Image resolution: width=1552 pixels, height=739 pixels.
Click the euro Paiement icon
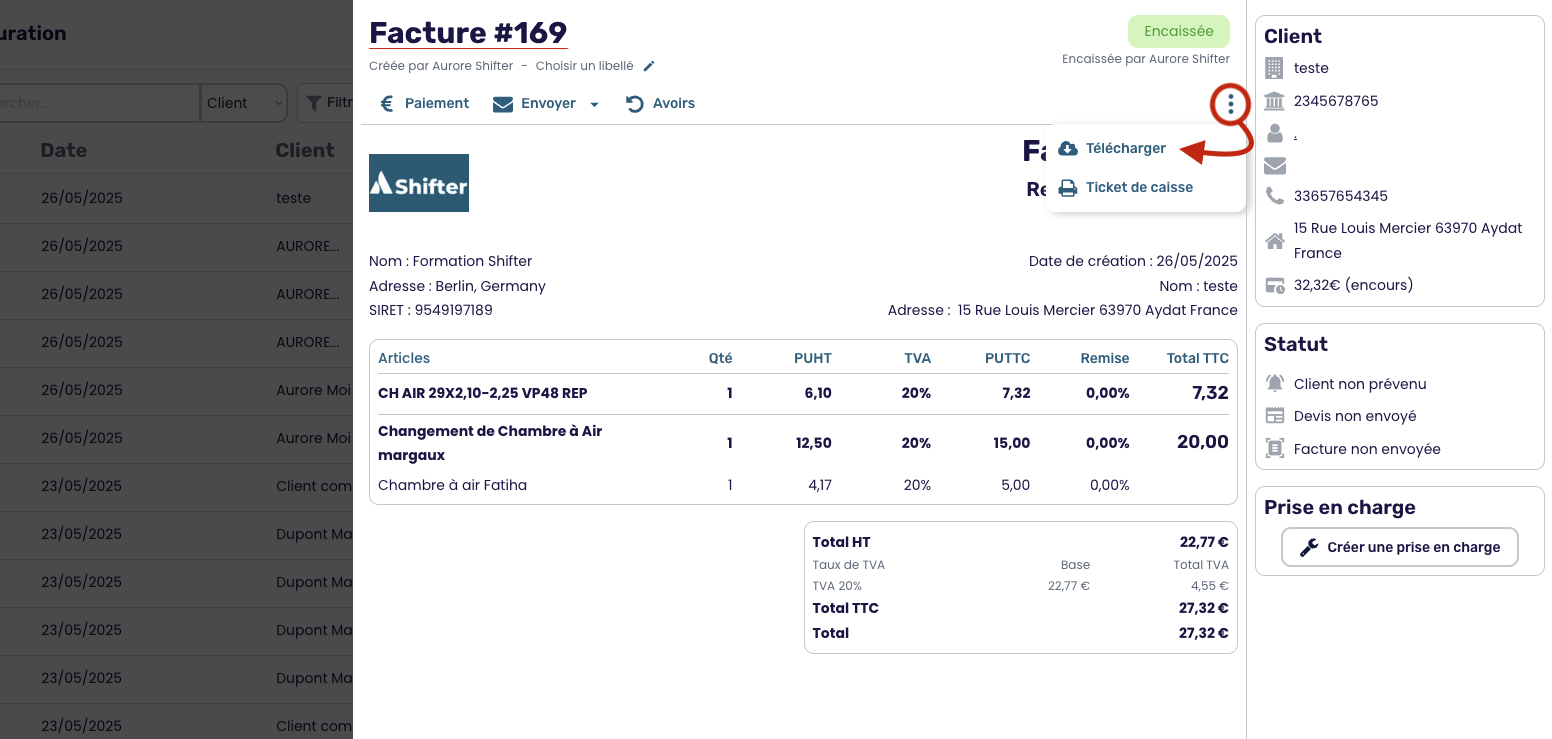(387, 103)
